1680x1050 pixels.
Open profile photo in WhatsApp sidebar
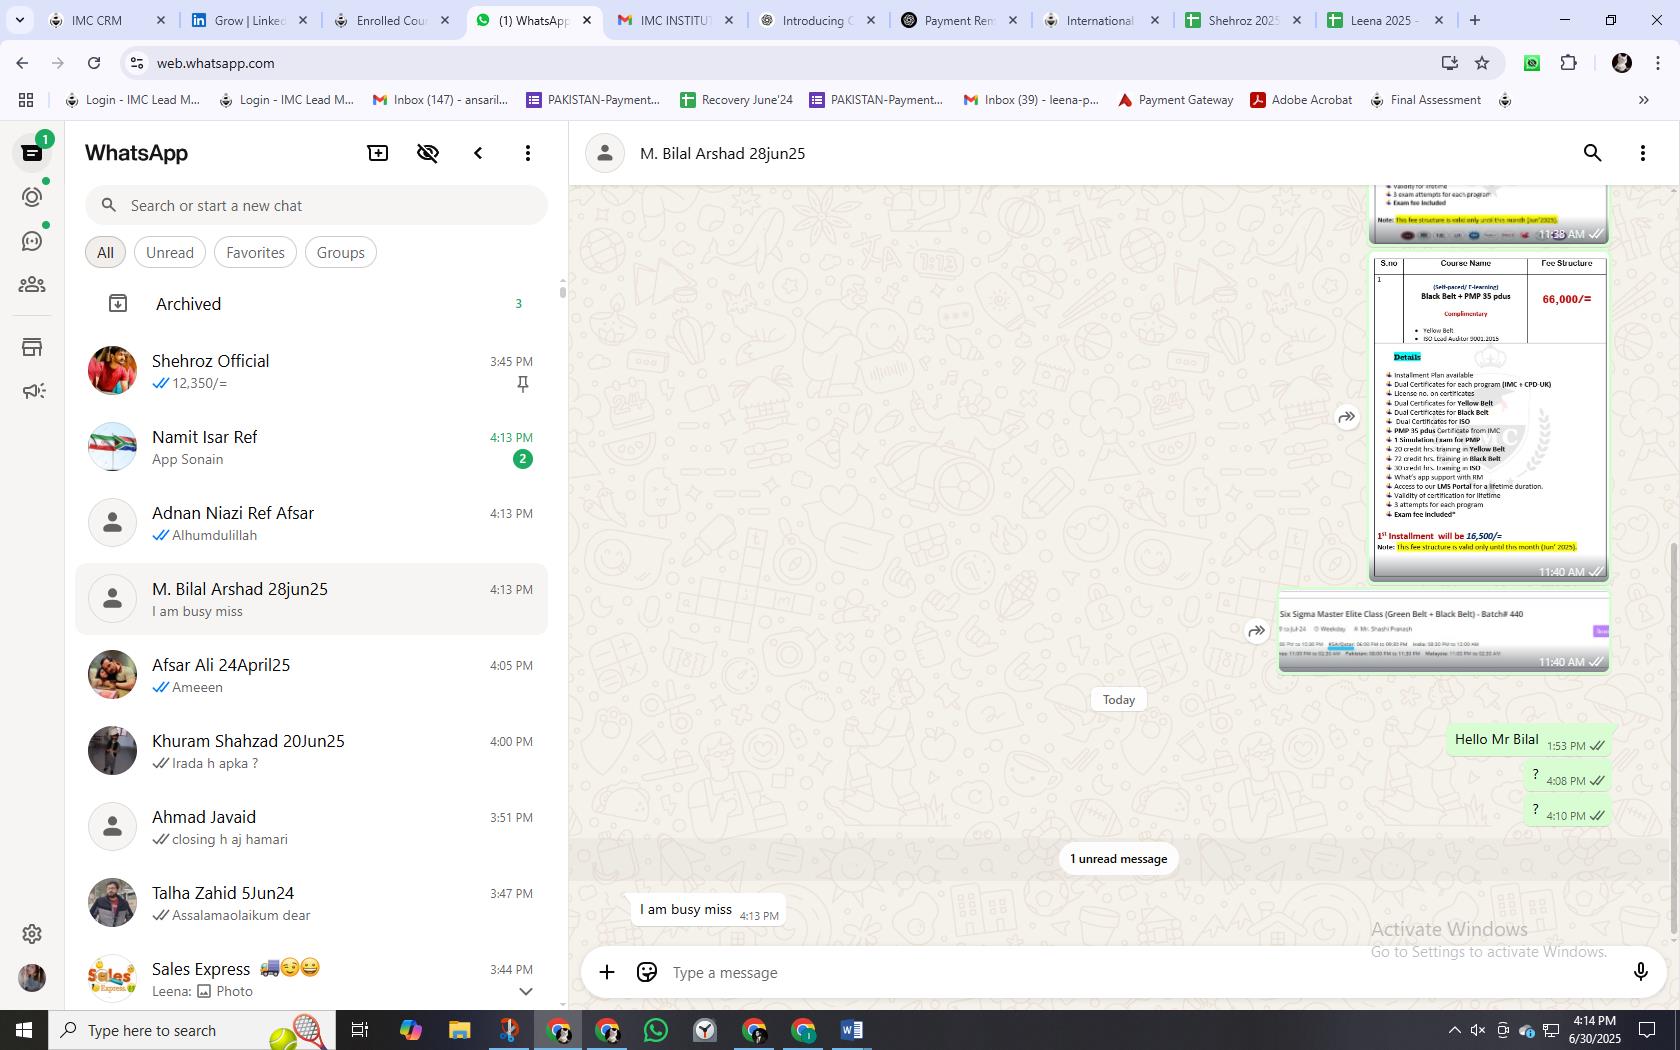pos(32,977)
